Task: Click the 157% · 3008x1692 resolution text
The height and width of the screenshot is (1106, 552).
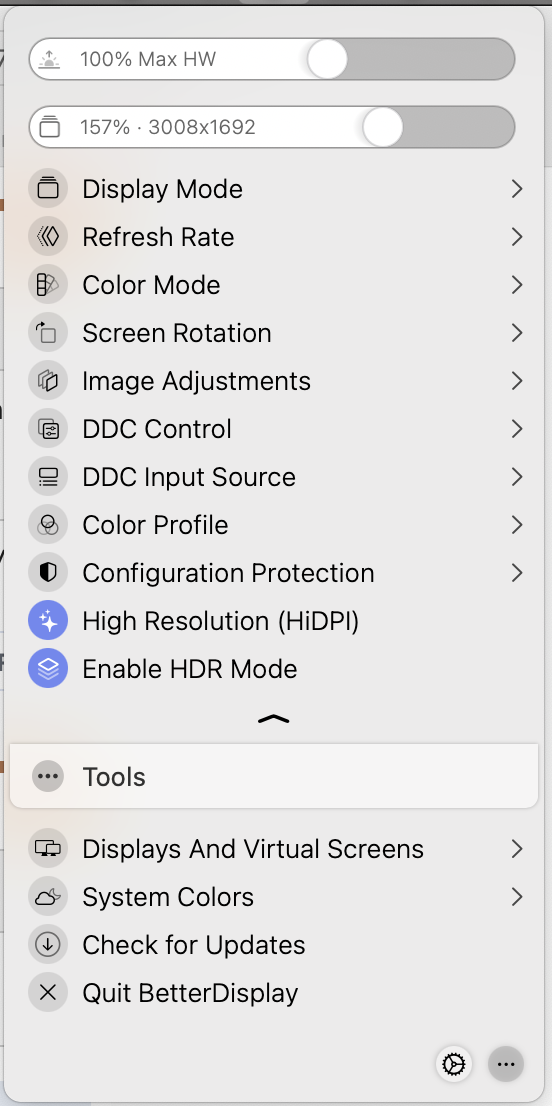Action: click(x=168, y=127)
